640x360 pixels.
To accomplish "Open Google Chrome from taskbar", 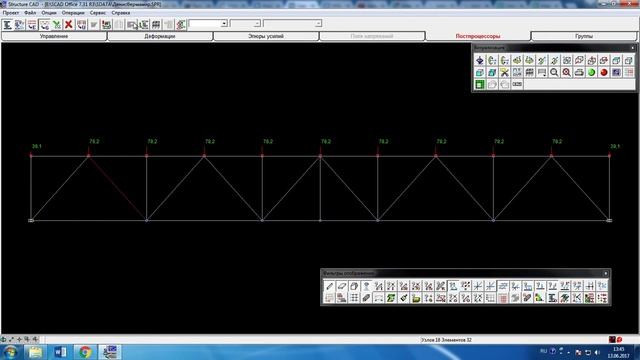I will point(85,352).
